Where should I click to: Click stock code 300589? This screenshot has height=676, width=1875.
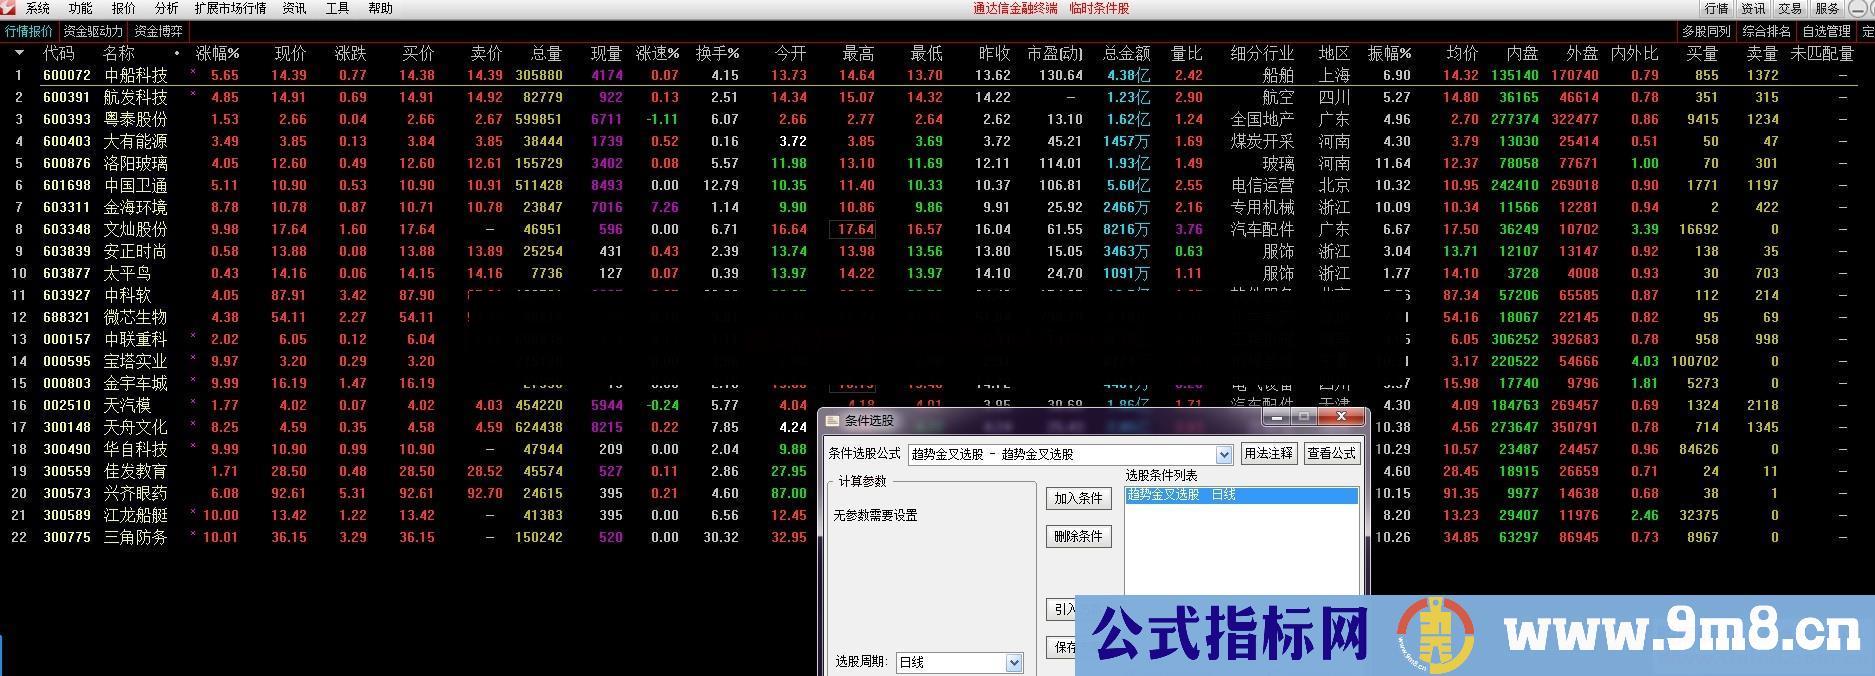(x=67, y=515)
